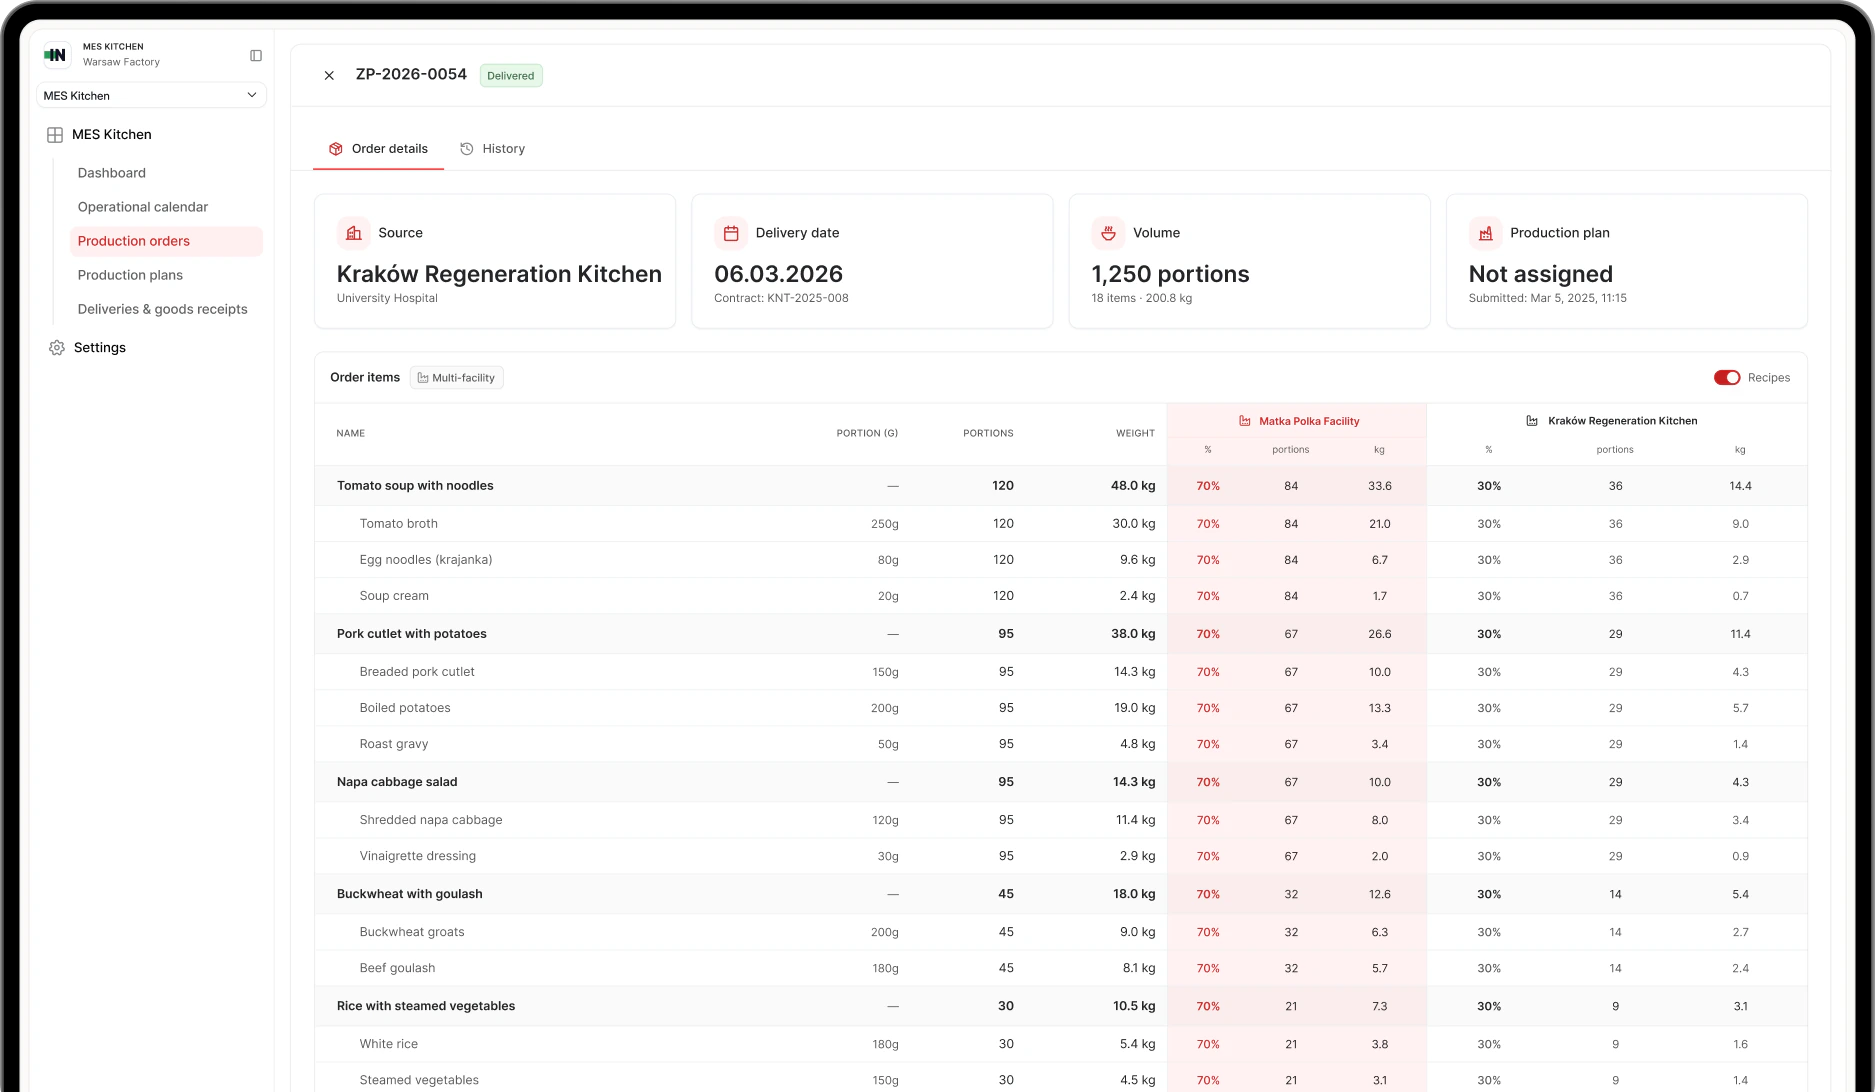Screen dimensions: 1875x1092
Task: Click the MES Kitchen grid icon
Action: click(x=55, y=135)
